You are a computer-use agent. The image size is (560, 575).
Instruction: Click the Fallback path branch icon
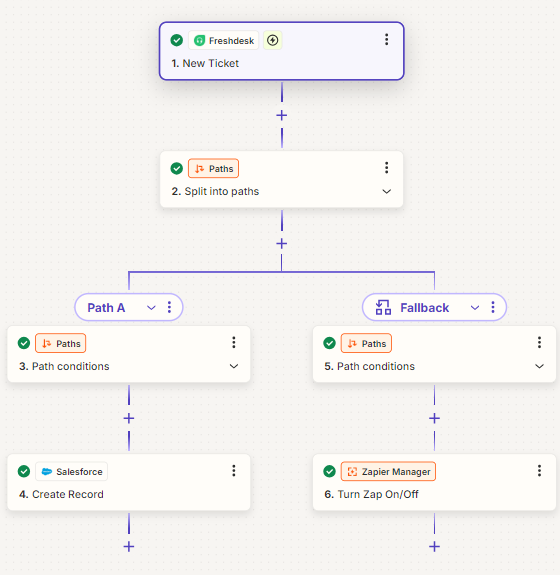point(383,307)
